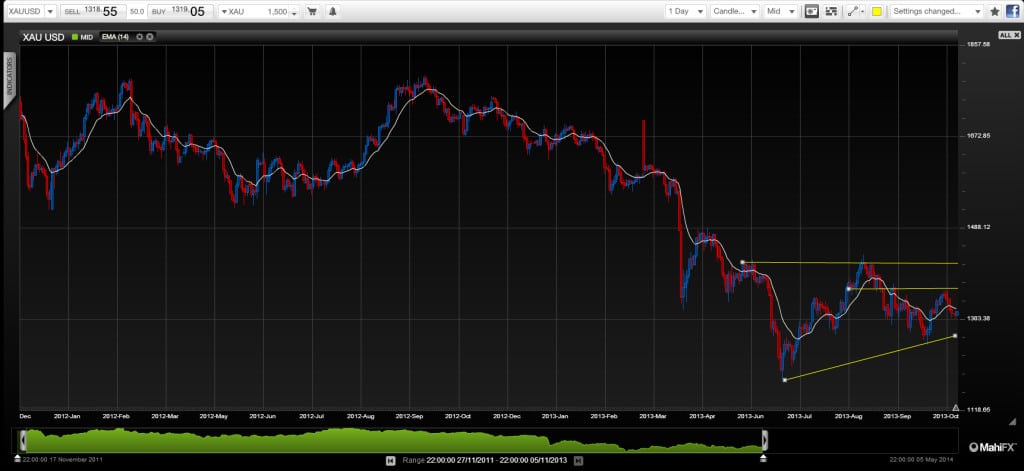Image resolution: width=1024 pixels, height=471 pixels.
Task: Click the BUY 1319.05 price button
Action: pyautogui.click(x=180, y=11)
